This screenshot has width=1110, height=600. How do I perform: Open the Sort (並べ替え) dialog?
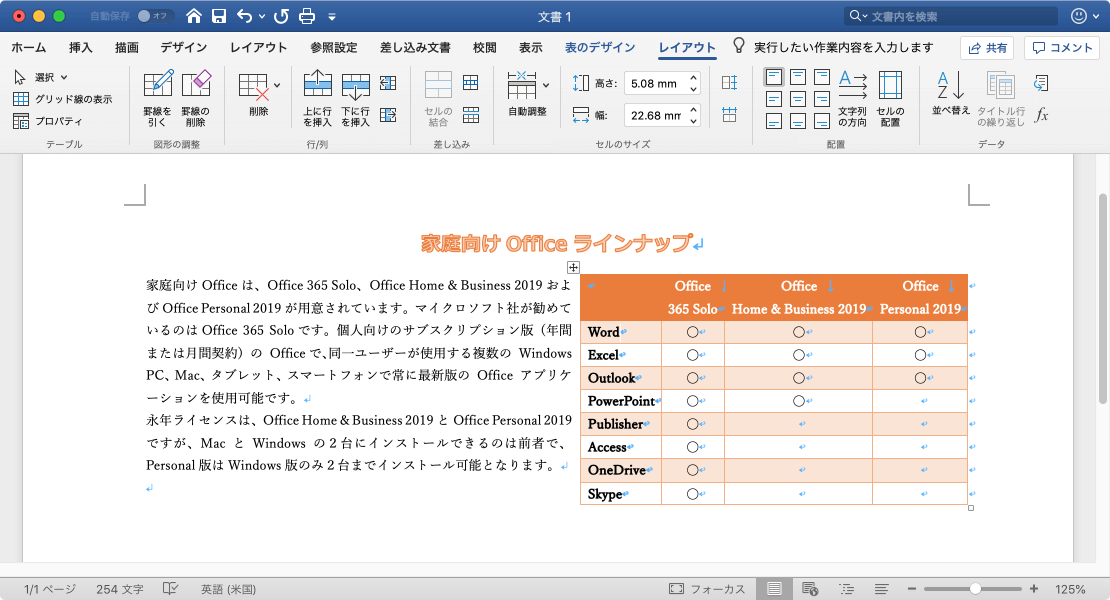pos(950,93)
